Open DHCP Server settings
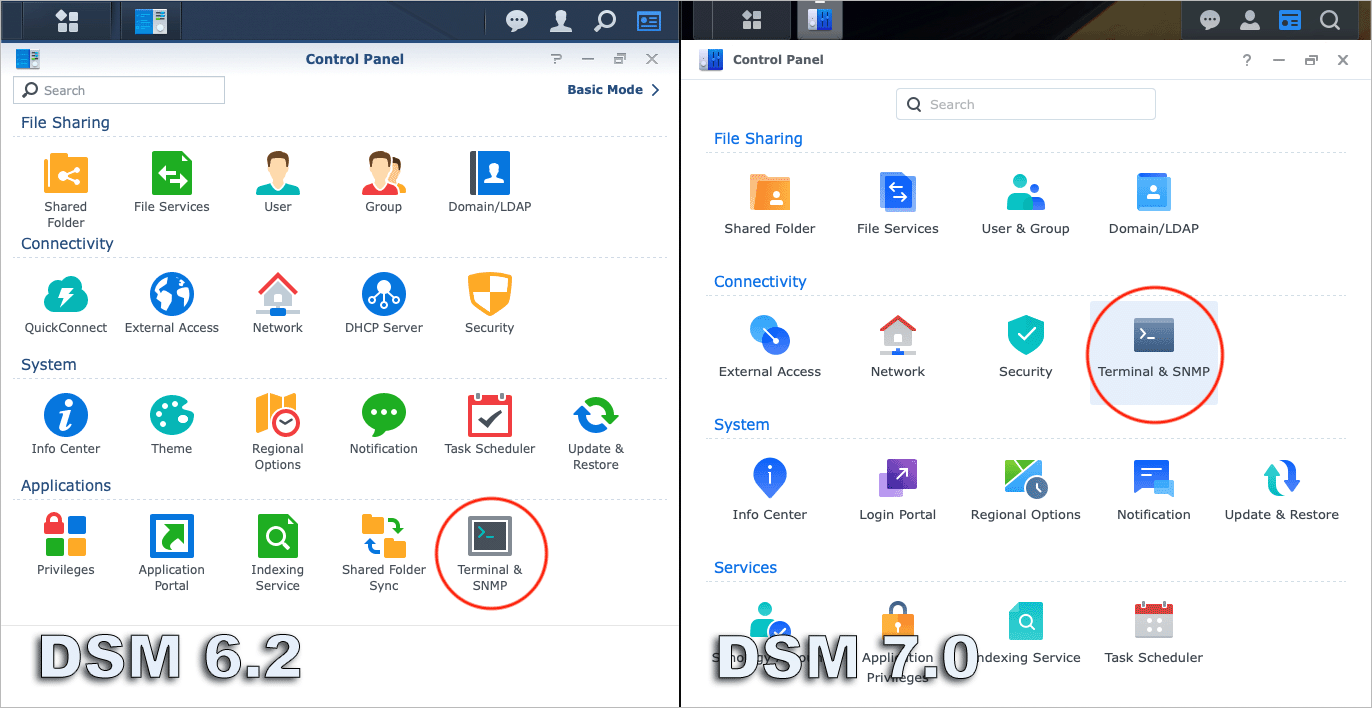Viewport: 1372px width, 708px height. [384, 303]
